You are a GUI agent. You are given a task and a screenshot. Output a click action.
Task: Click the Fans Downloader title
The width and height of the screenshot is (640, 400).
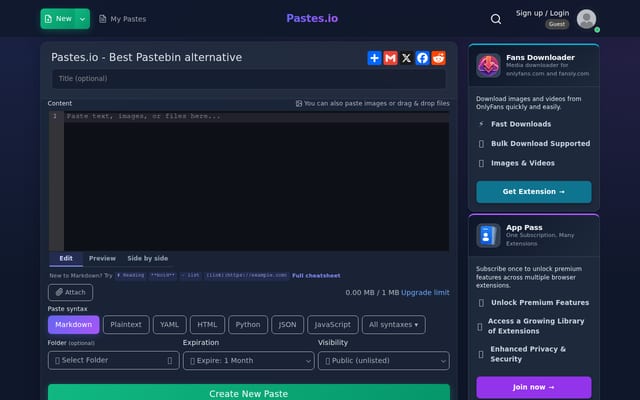pyautogui.click(x=540, y=58)
